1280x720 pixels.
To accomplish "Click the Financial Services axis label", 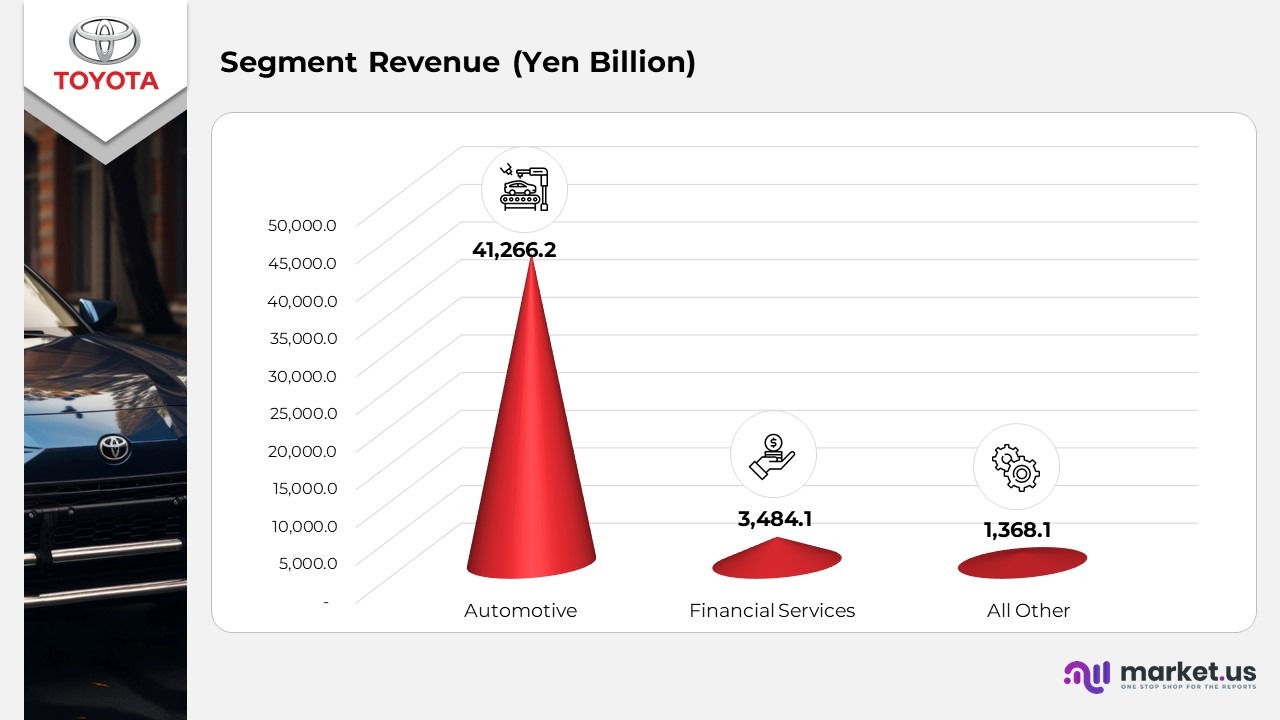I will [x=772, y=610].
